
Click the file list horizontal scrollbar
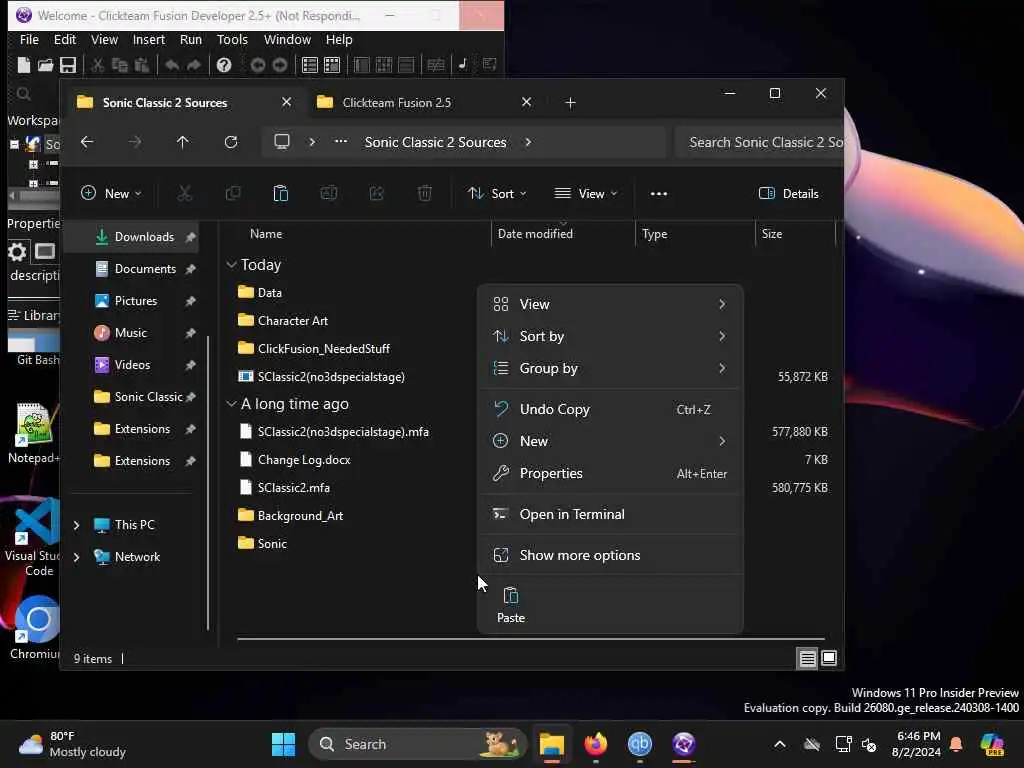point(530,639)
